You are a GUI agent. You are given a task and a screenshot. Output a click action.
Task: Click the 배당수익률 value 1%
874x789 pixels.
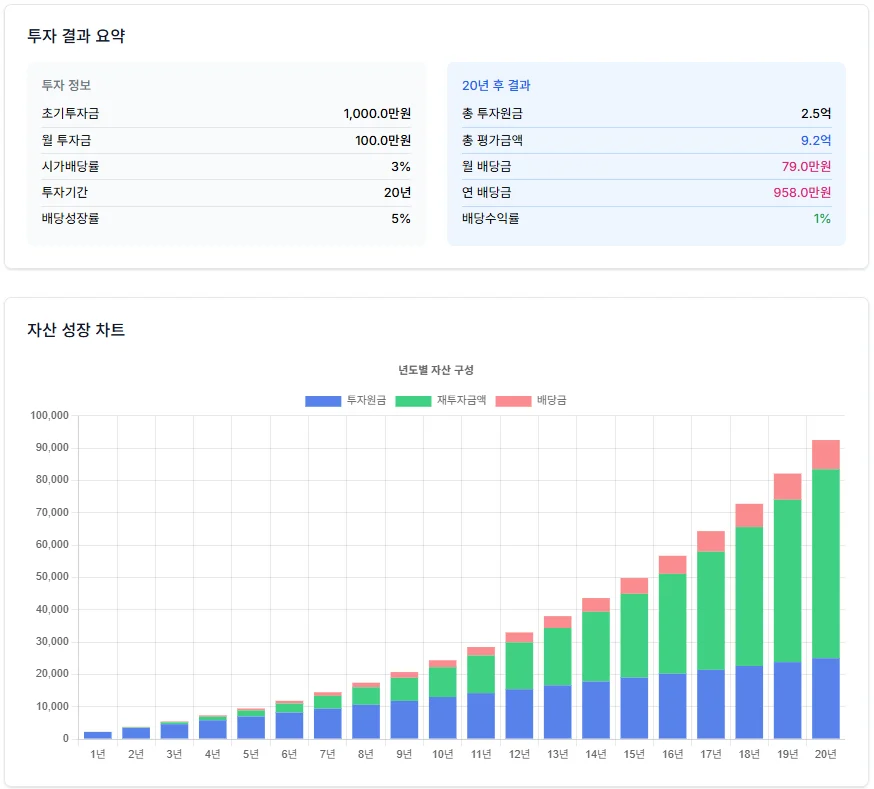click(821, 218)
